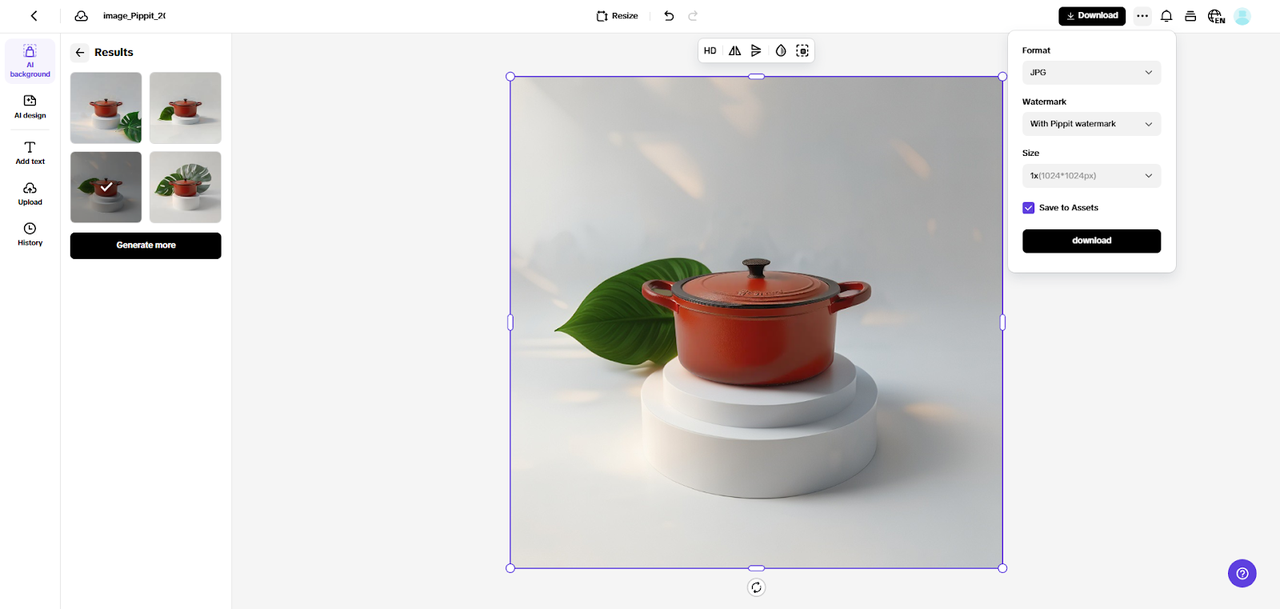Switch to the AI design tab
Viewport: 1280px width, 609px height.
(30, 106)
